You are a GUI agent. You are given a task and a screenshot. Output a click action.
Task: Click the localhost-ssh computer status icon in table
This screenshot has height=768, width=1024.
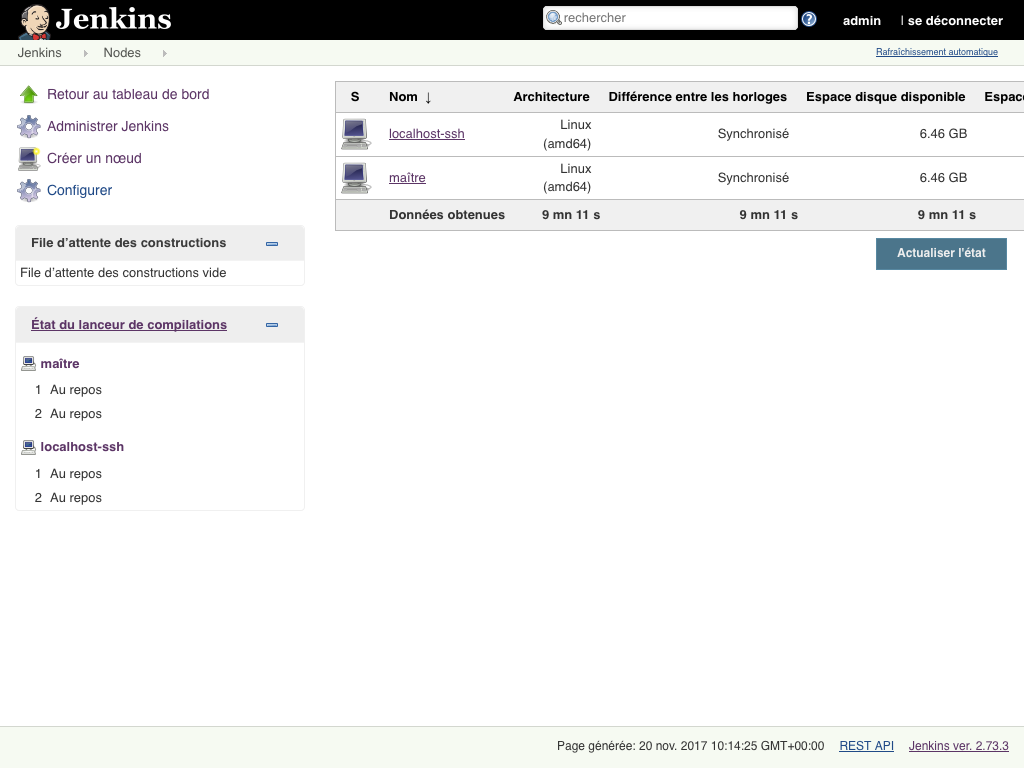(x=355, y=134)
